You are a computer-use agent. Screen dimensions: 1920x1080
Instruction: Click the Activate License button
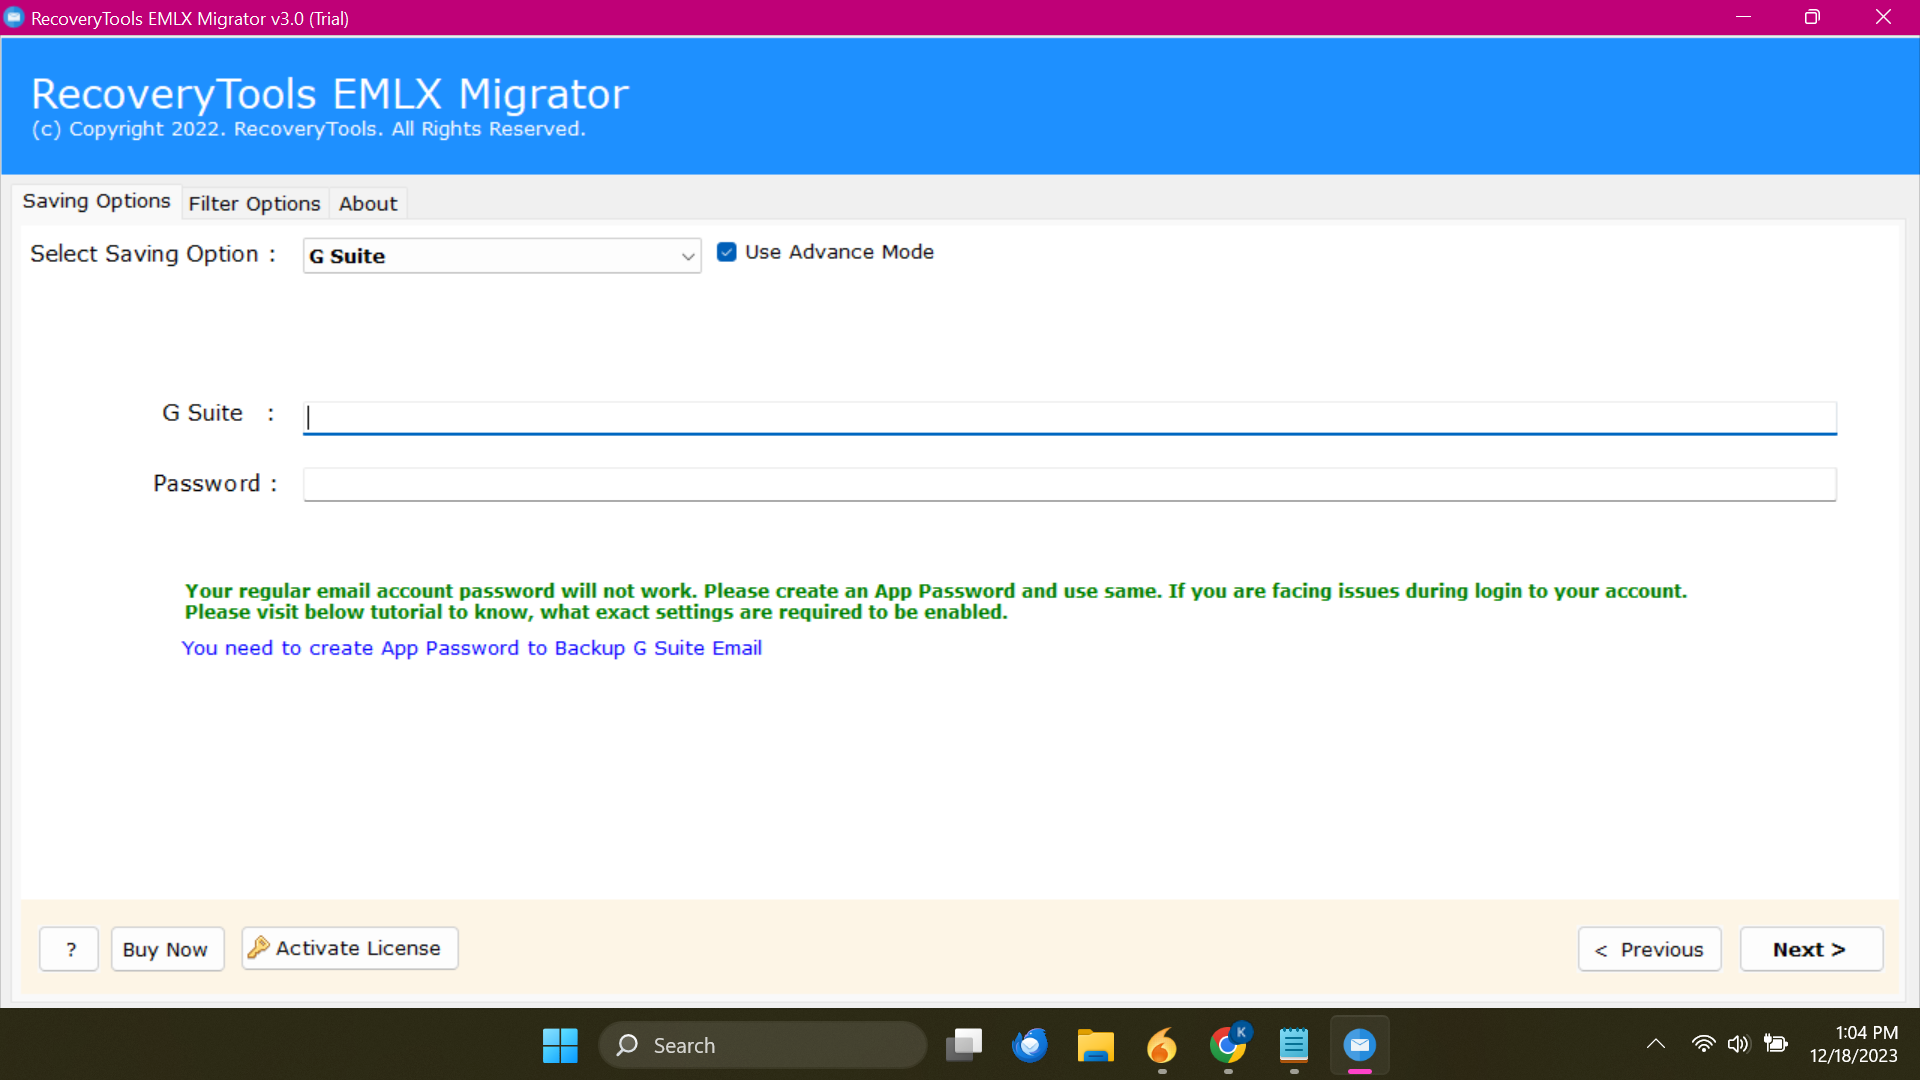tap(350, 948)
